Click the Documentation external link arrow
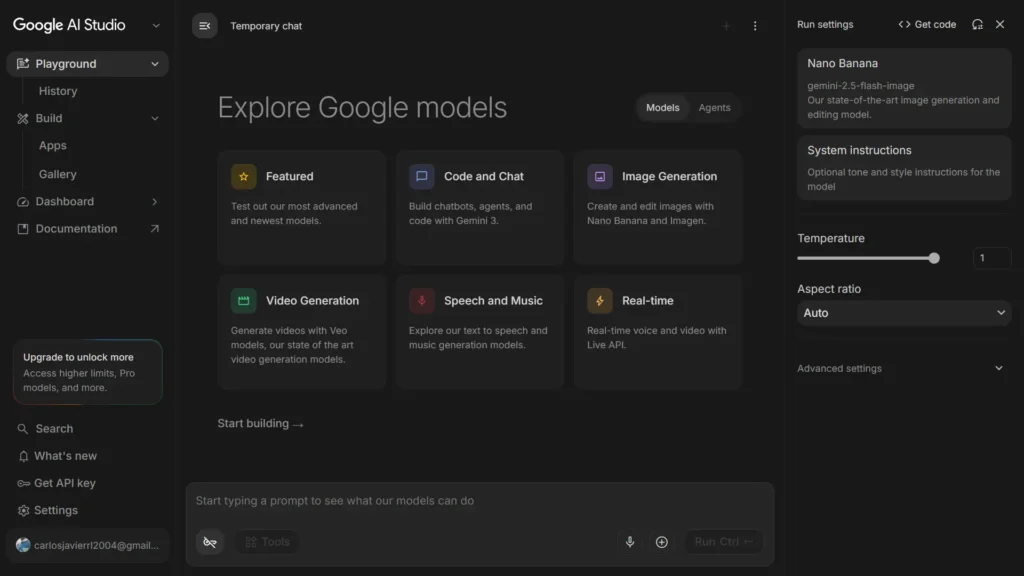 click(155, 229)
